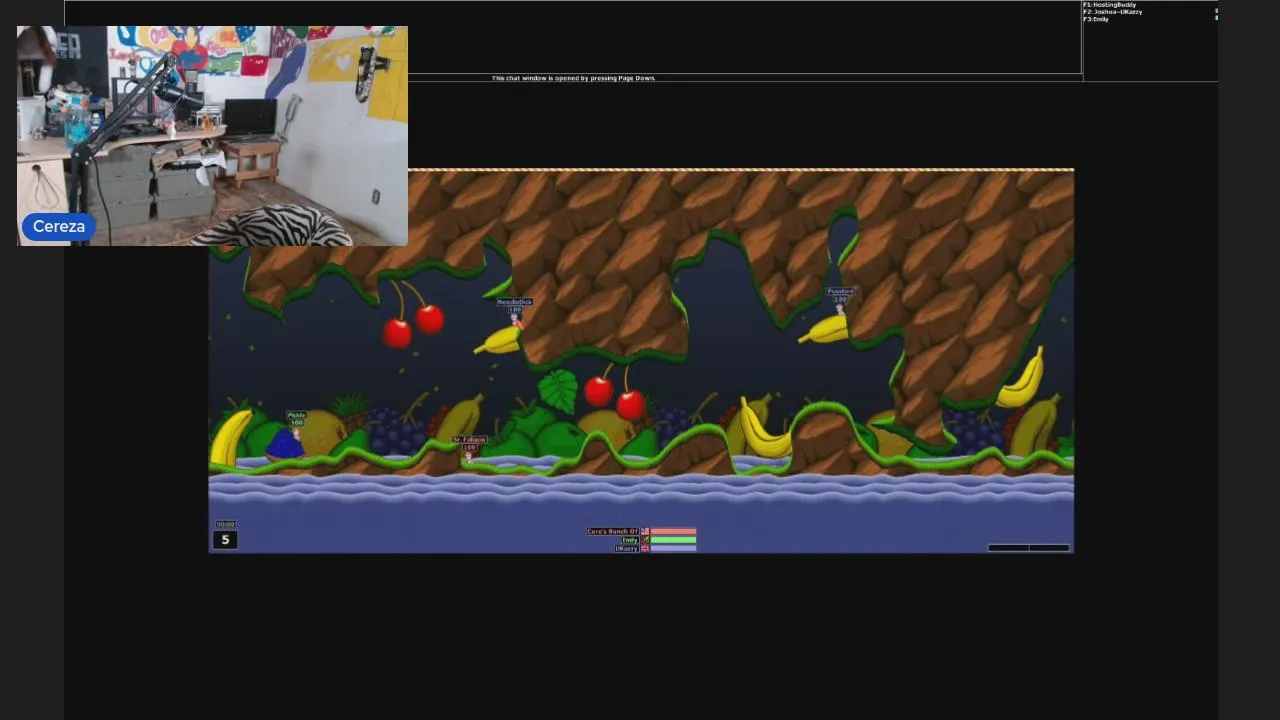Viewport: 1280px width, 720px height.
Task: Click the US flag beside Cere's Bunch Of
Action: (645, 531)
